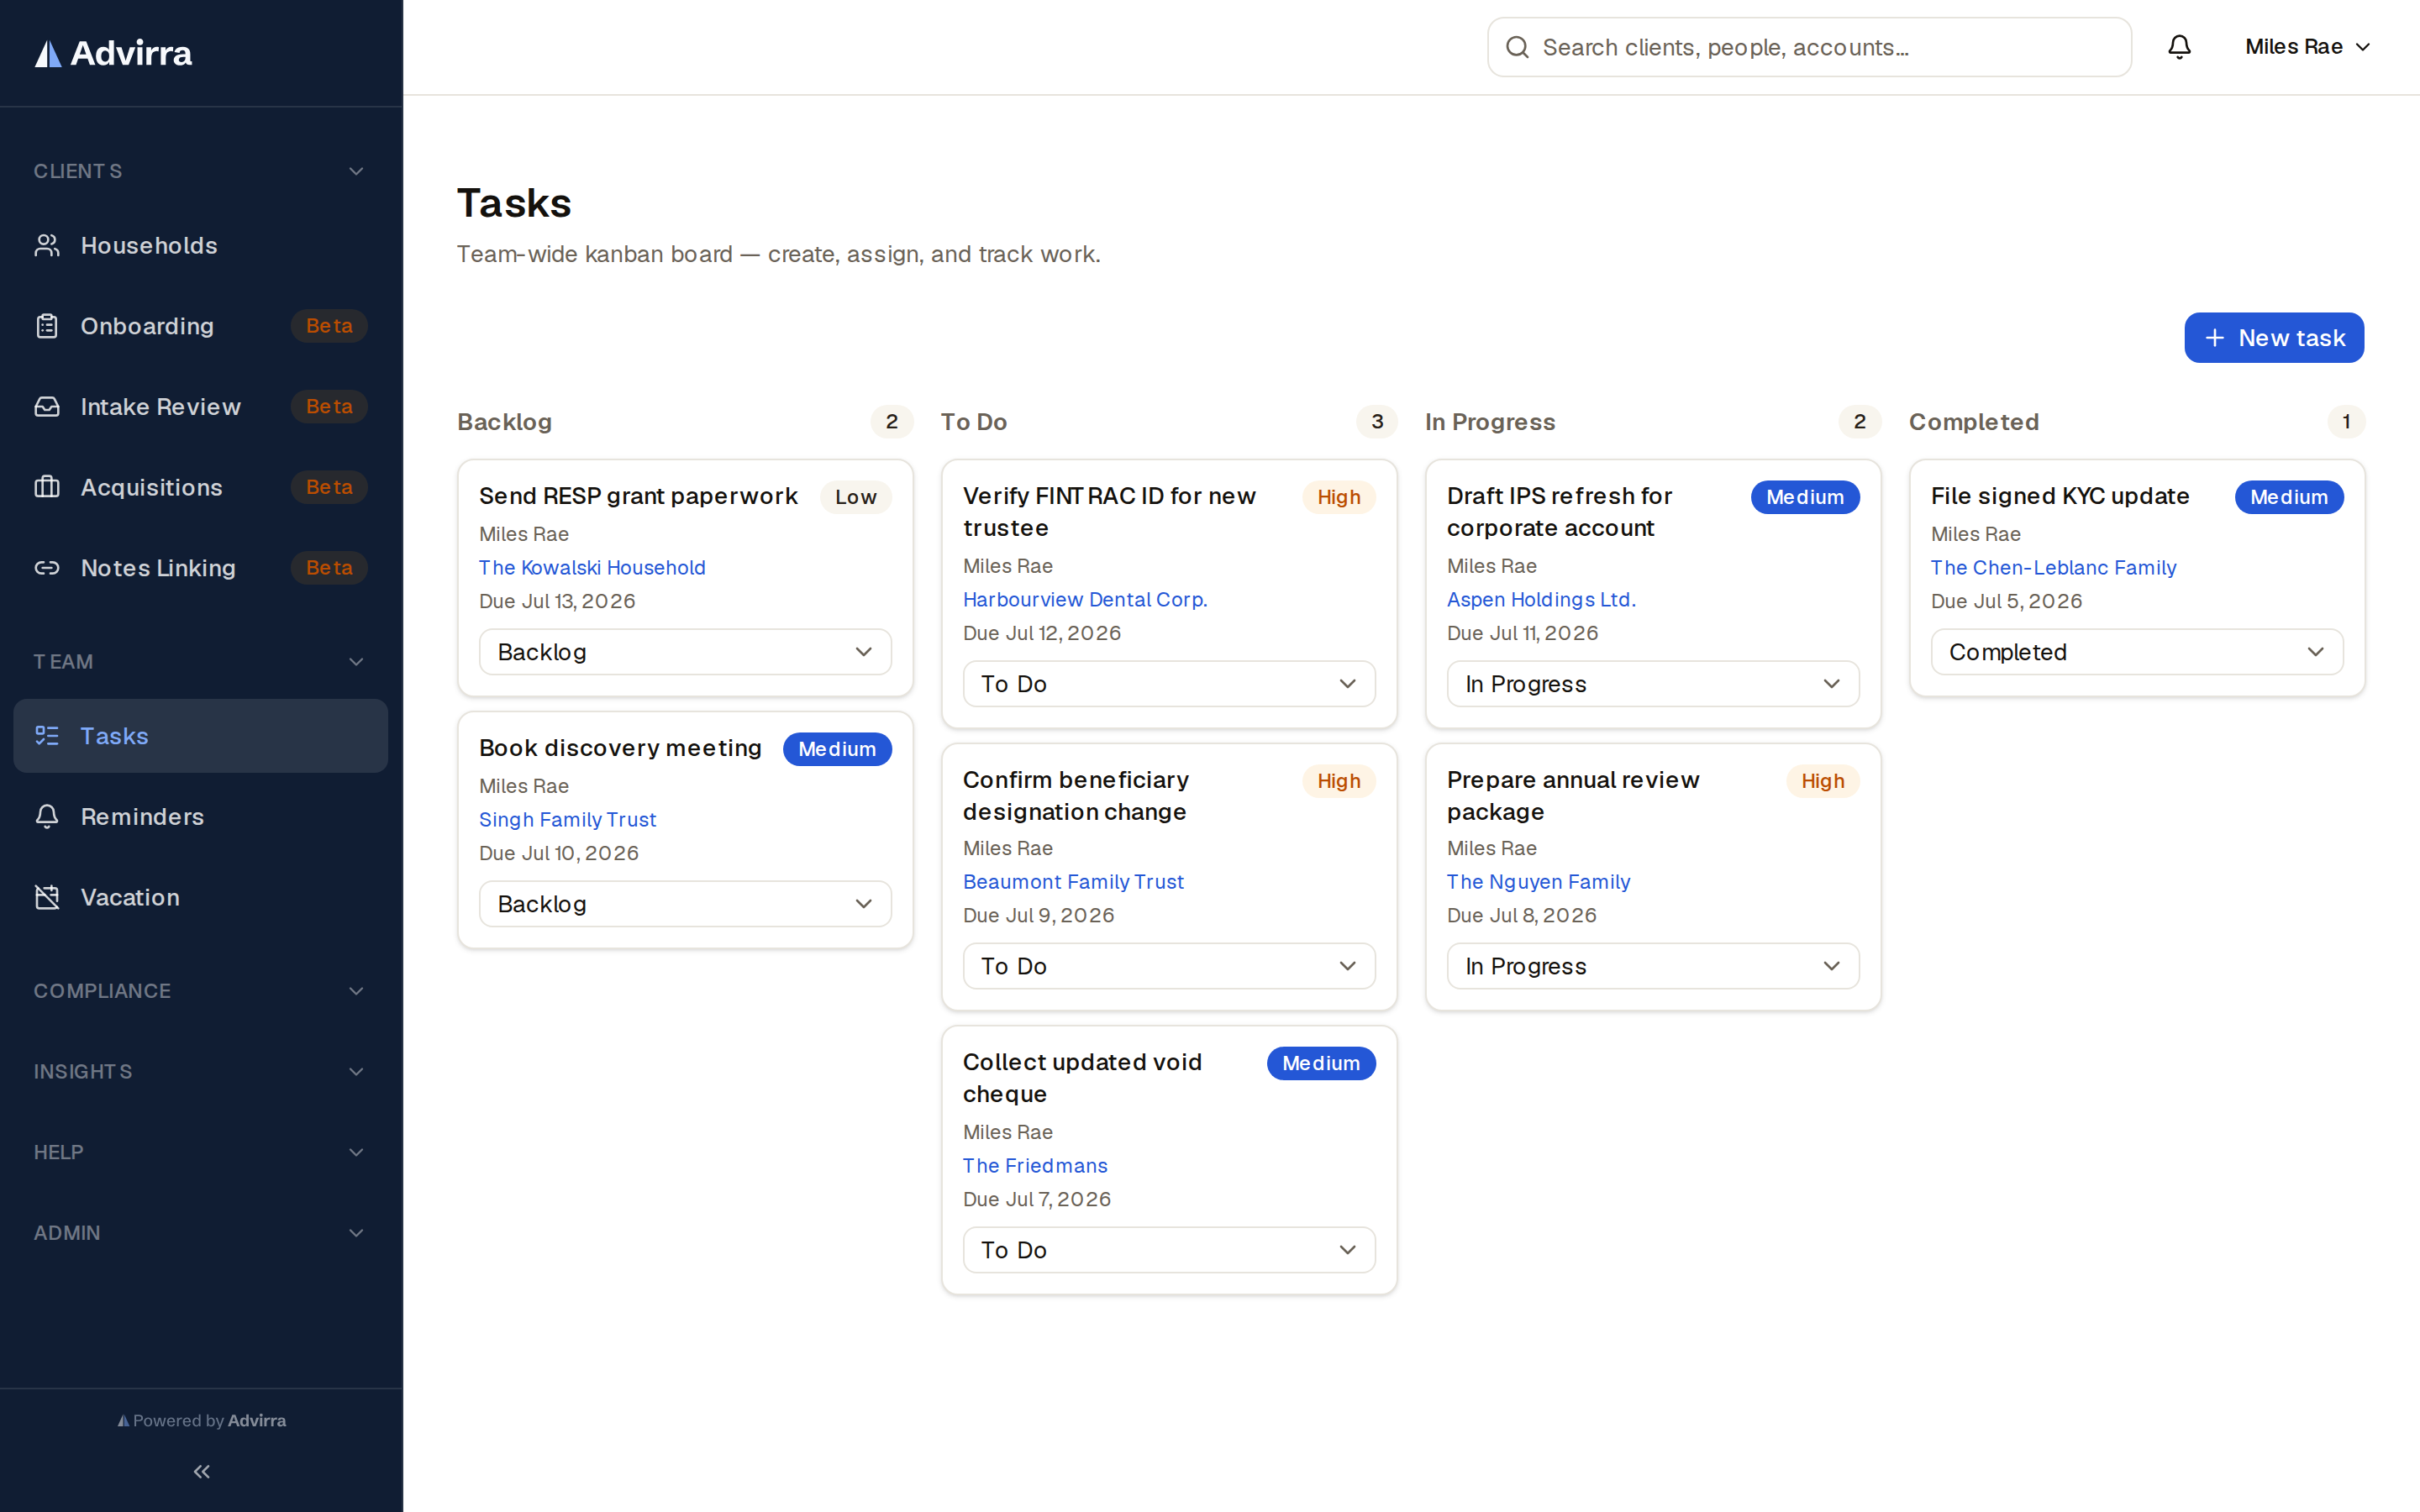Image resolution: width=2420 pixels, height=1512 pixels.
Task: Go to Households page
Action: click(x=201, y=245)
